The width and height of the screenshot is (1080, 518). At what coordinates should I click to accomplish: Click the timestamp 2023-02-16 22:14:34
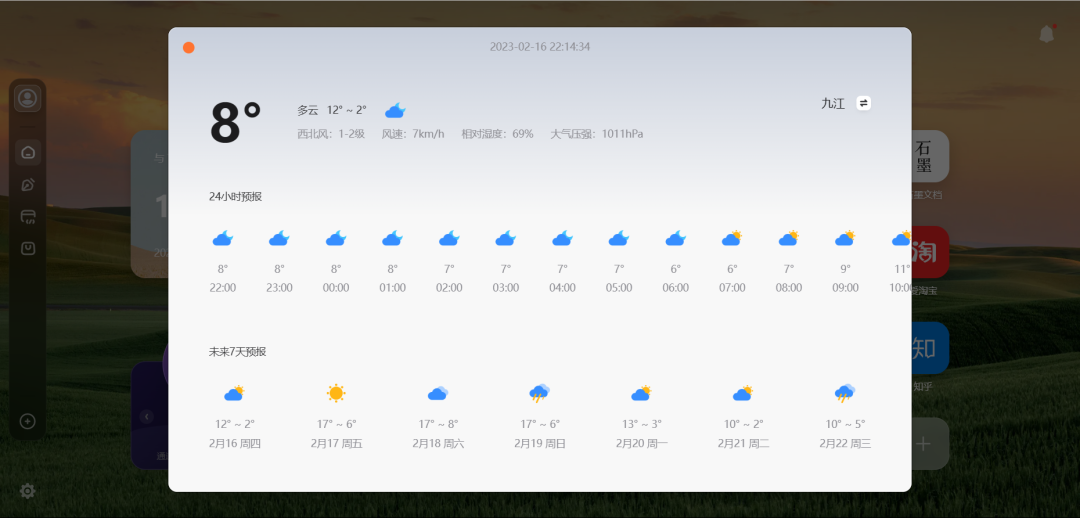(x=539, y=47)
